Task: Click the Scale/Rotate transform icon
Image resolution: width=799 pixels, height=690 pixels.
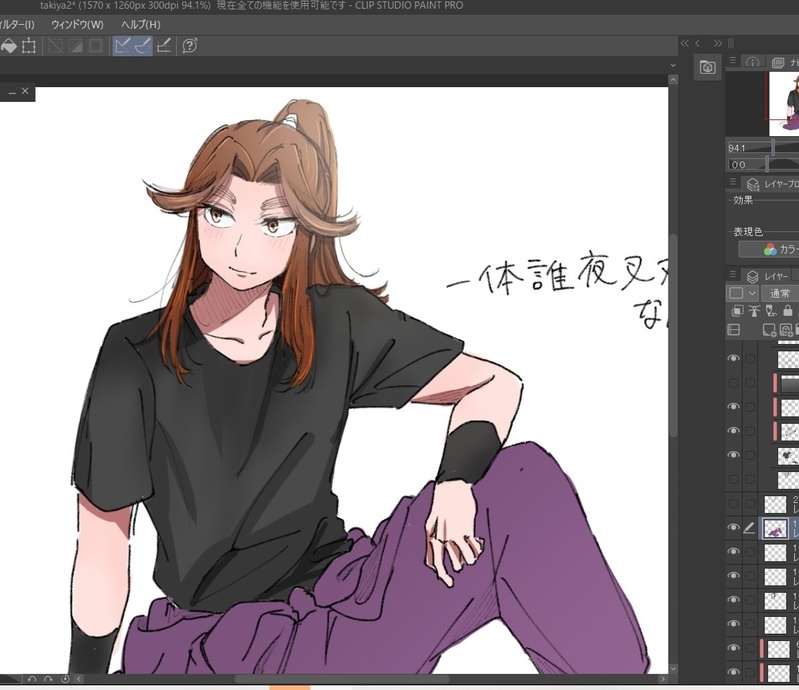Action: (29, 46)
